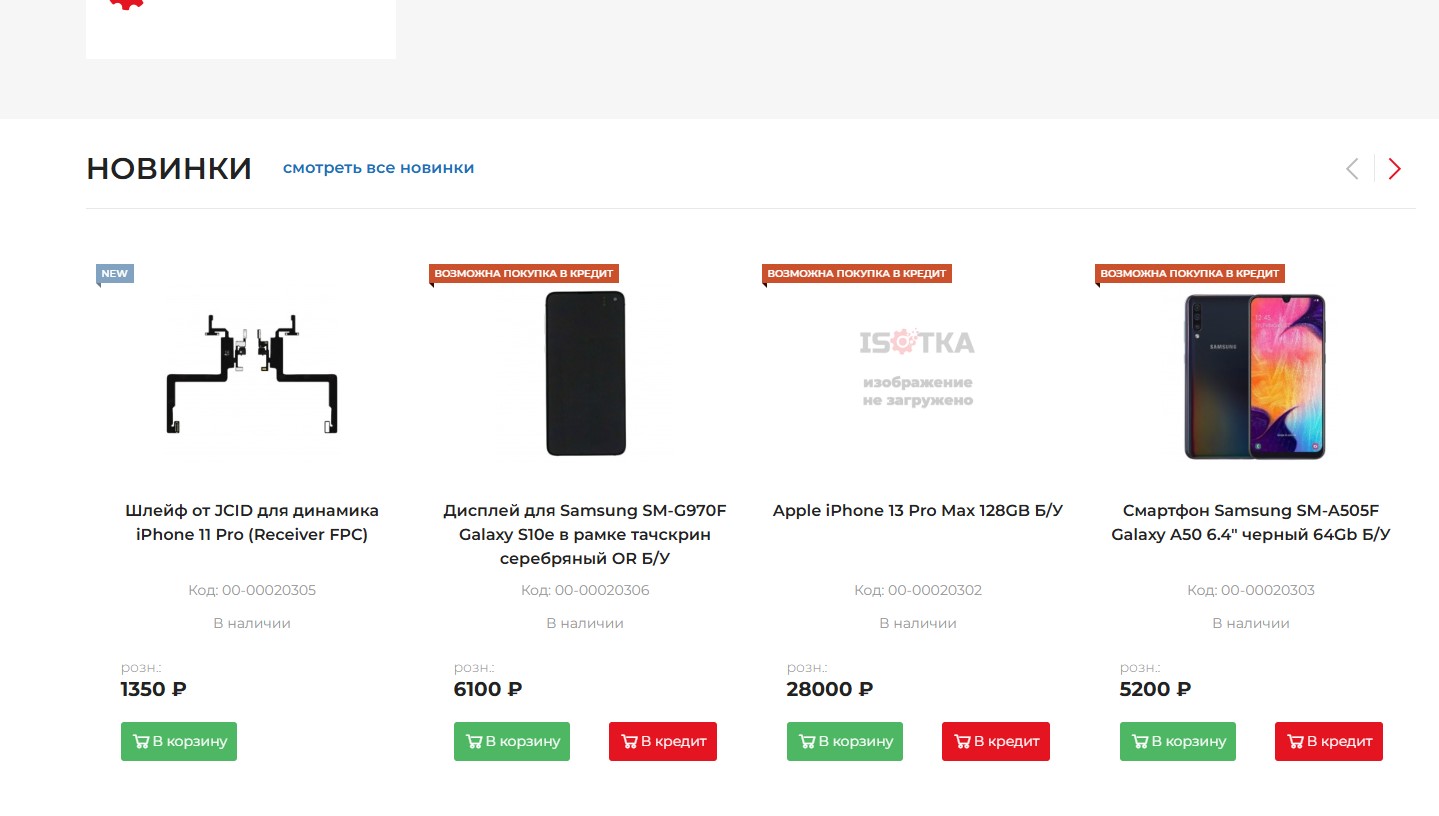Add the JCID шлейф to cart
1439x816 pixels.
179,742
